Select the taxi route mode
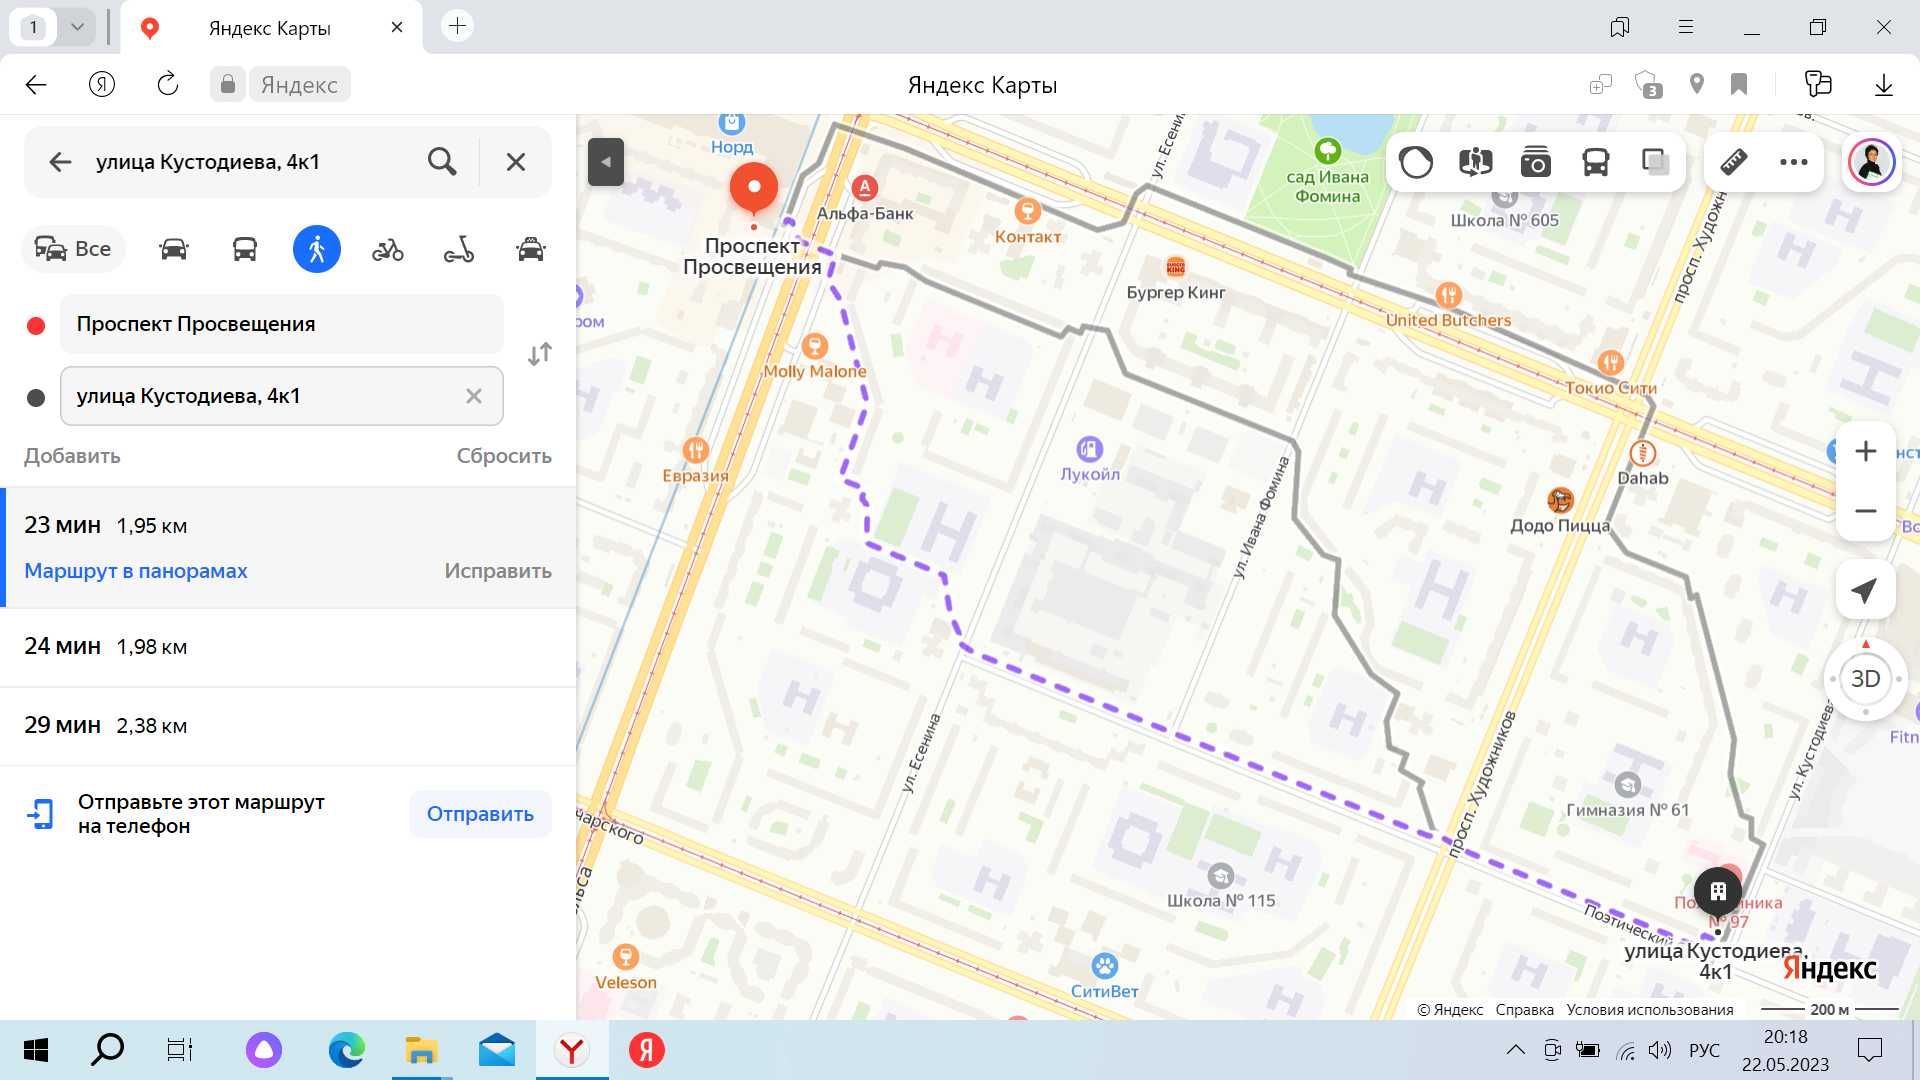1920x1080 pixels. pyautogui.click(x=531, y=249)
